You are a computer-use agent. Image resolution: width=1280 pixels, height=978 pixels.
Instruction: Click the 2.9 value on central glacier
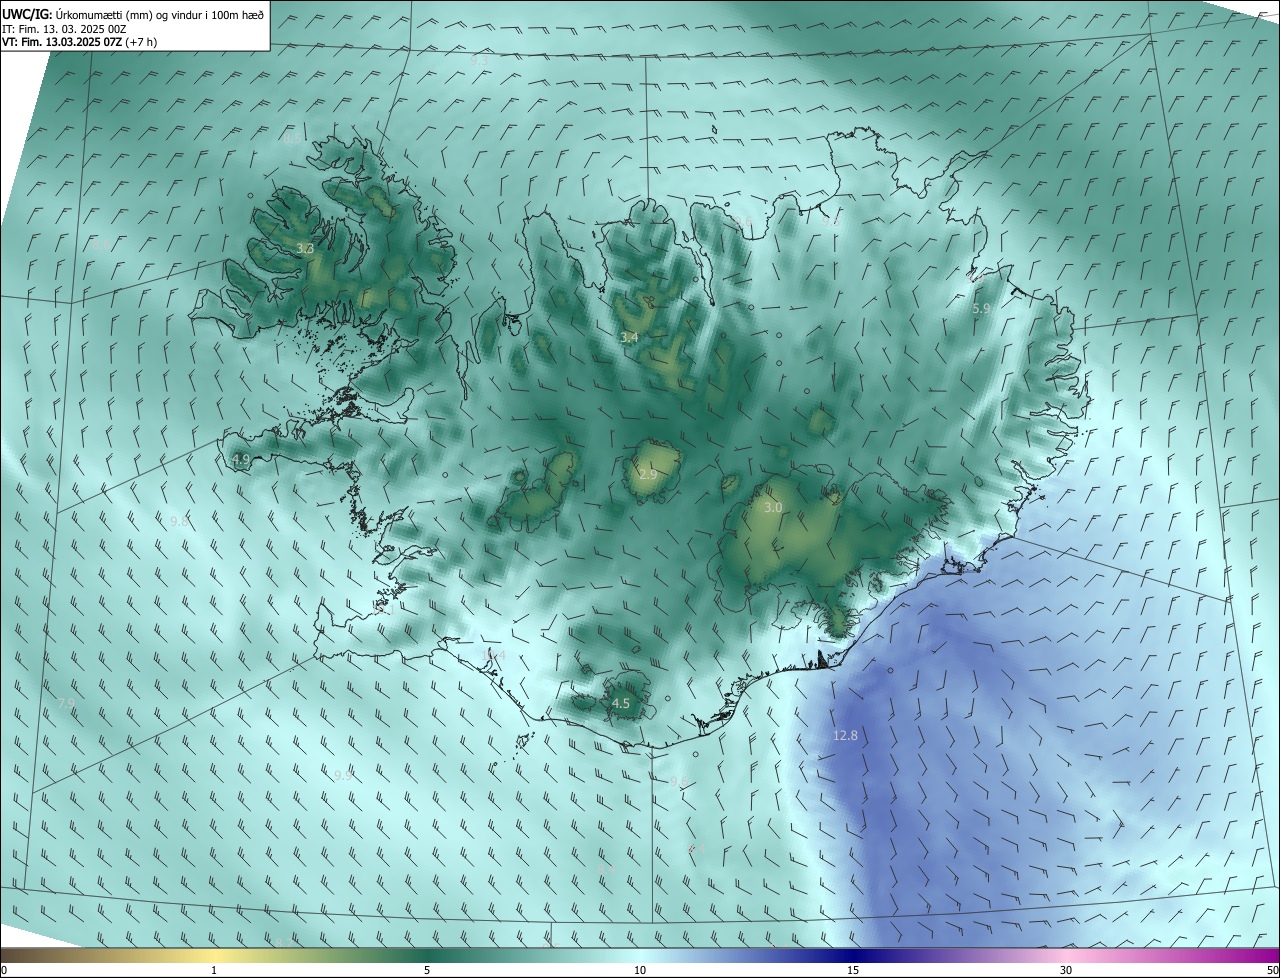tap(648, 474)
